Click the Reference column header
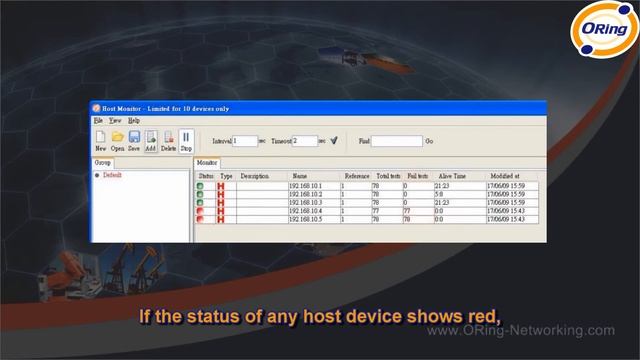 [x=357, y=176]
